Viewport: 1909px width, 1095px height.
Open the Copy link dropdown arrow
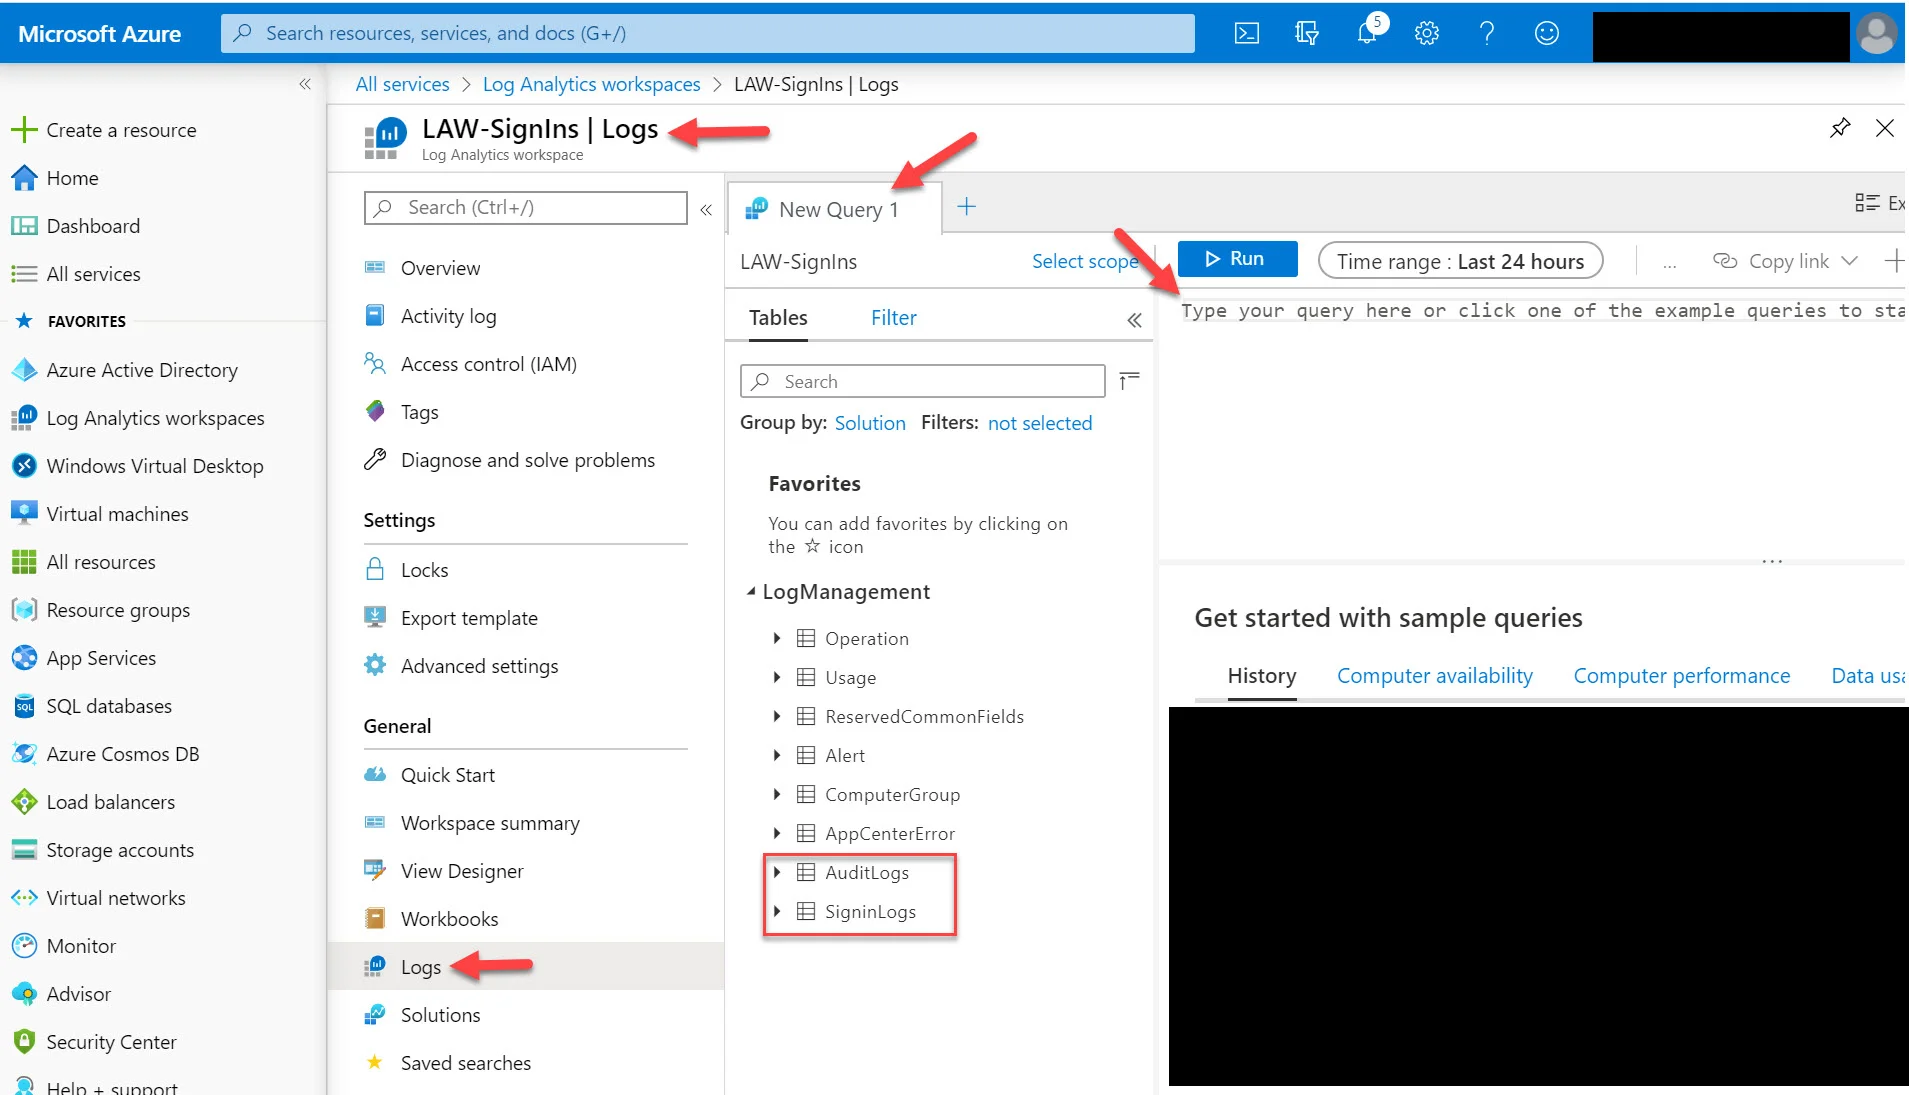(1850, 261)
